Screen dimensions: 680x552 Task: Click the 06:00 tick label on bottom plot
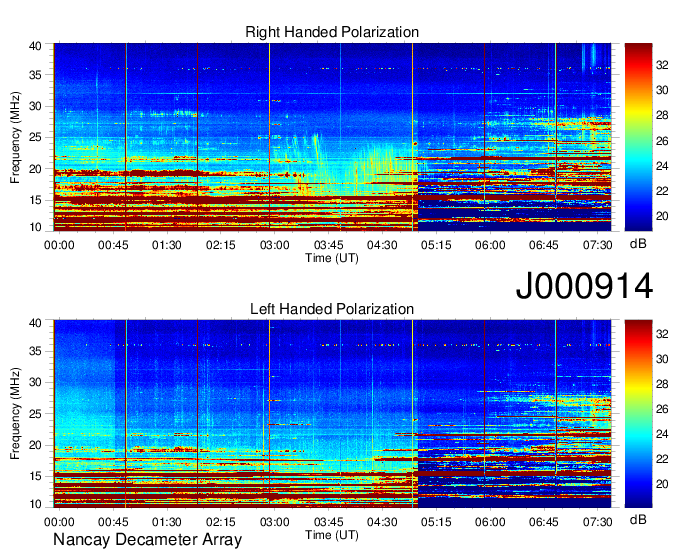(490, 523)
